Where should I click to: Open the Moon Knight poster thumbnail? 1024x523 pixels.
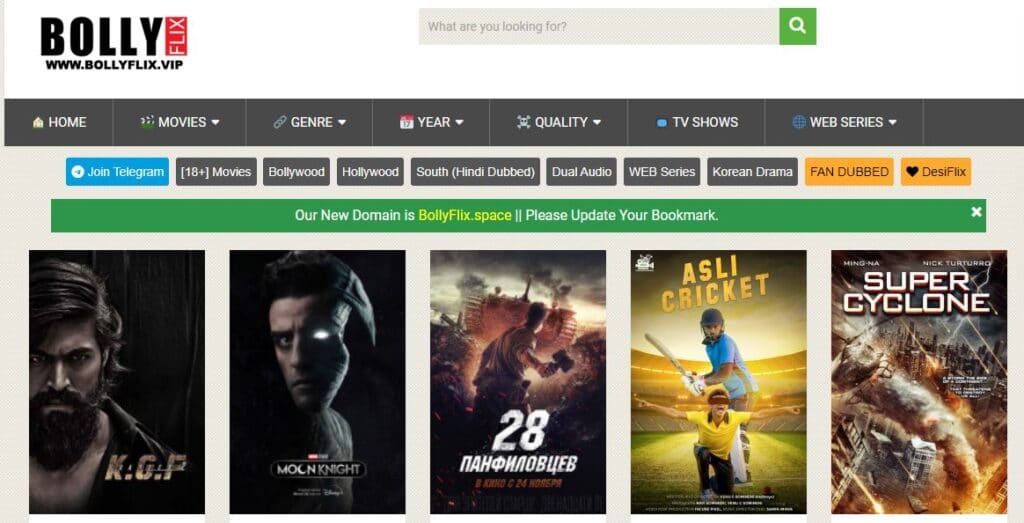[317, 381]
